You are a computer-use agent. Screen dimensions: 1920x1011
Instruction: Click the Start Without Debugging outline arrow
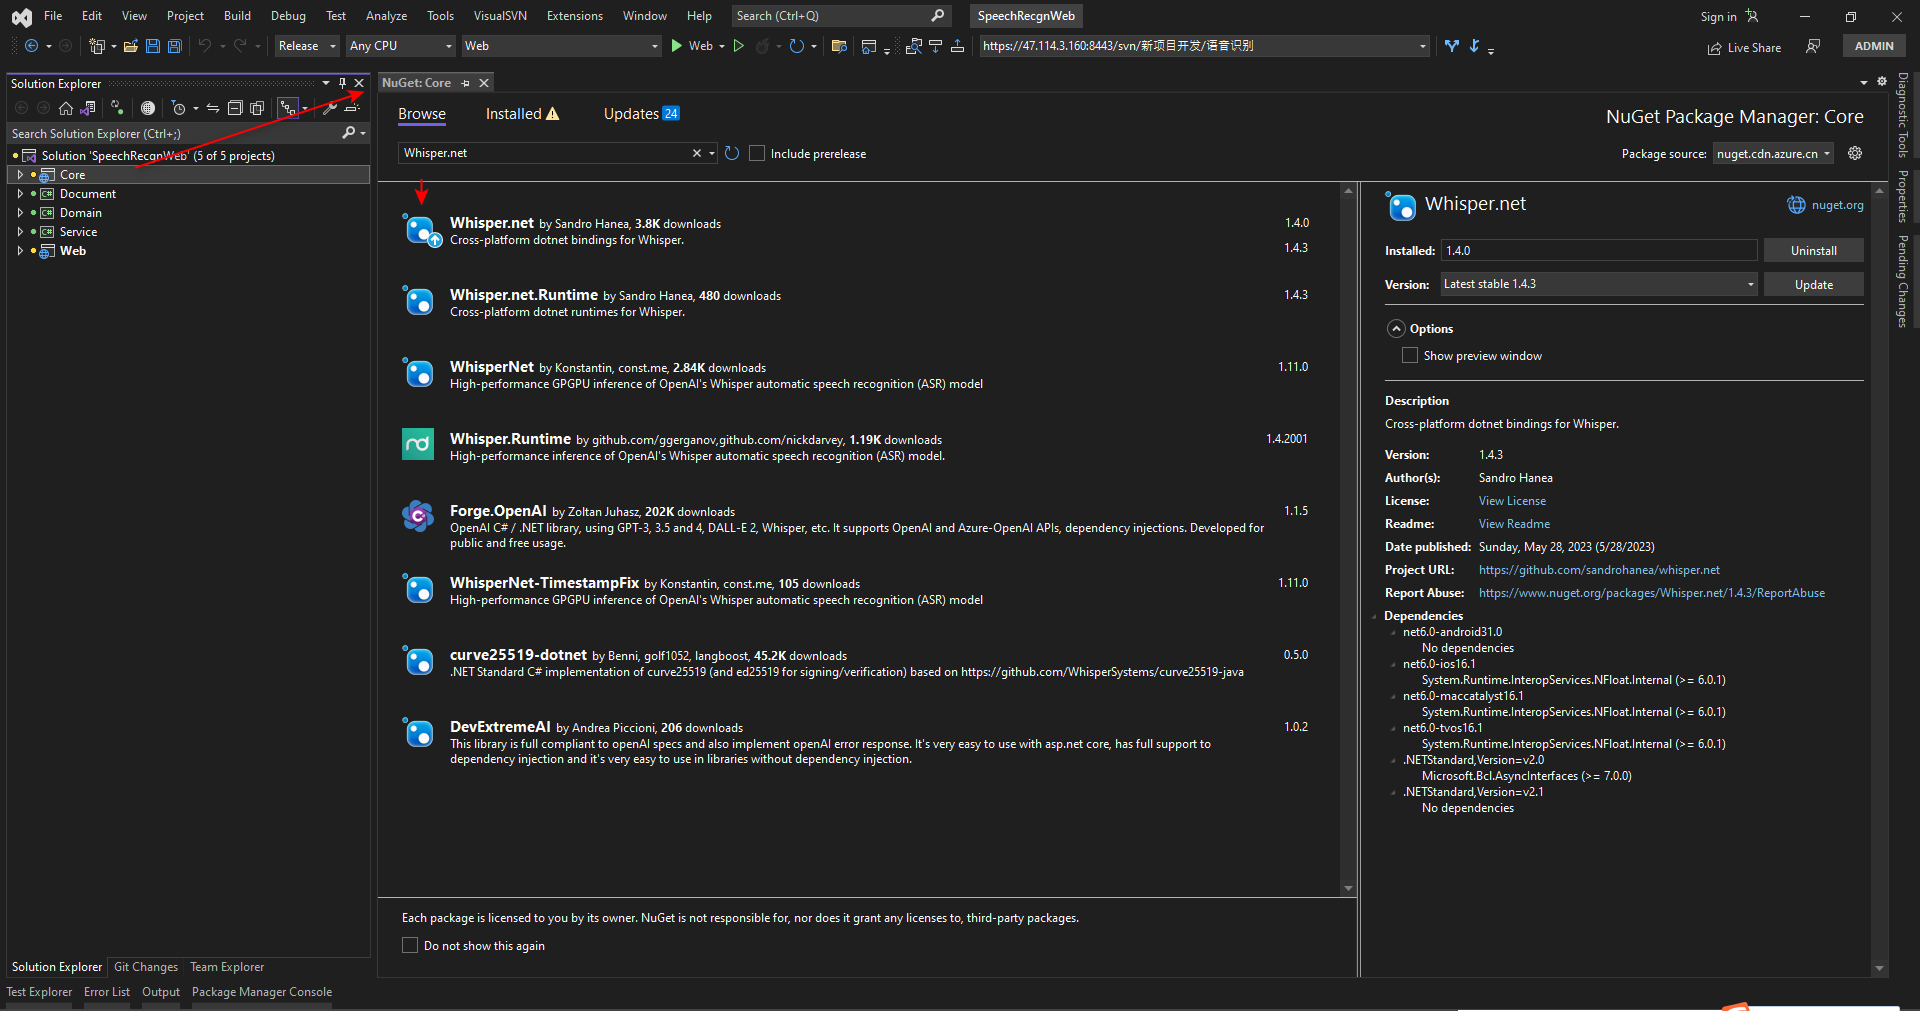click(739, 46)
